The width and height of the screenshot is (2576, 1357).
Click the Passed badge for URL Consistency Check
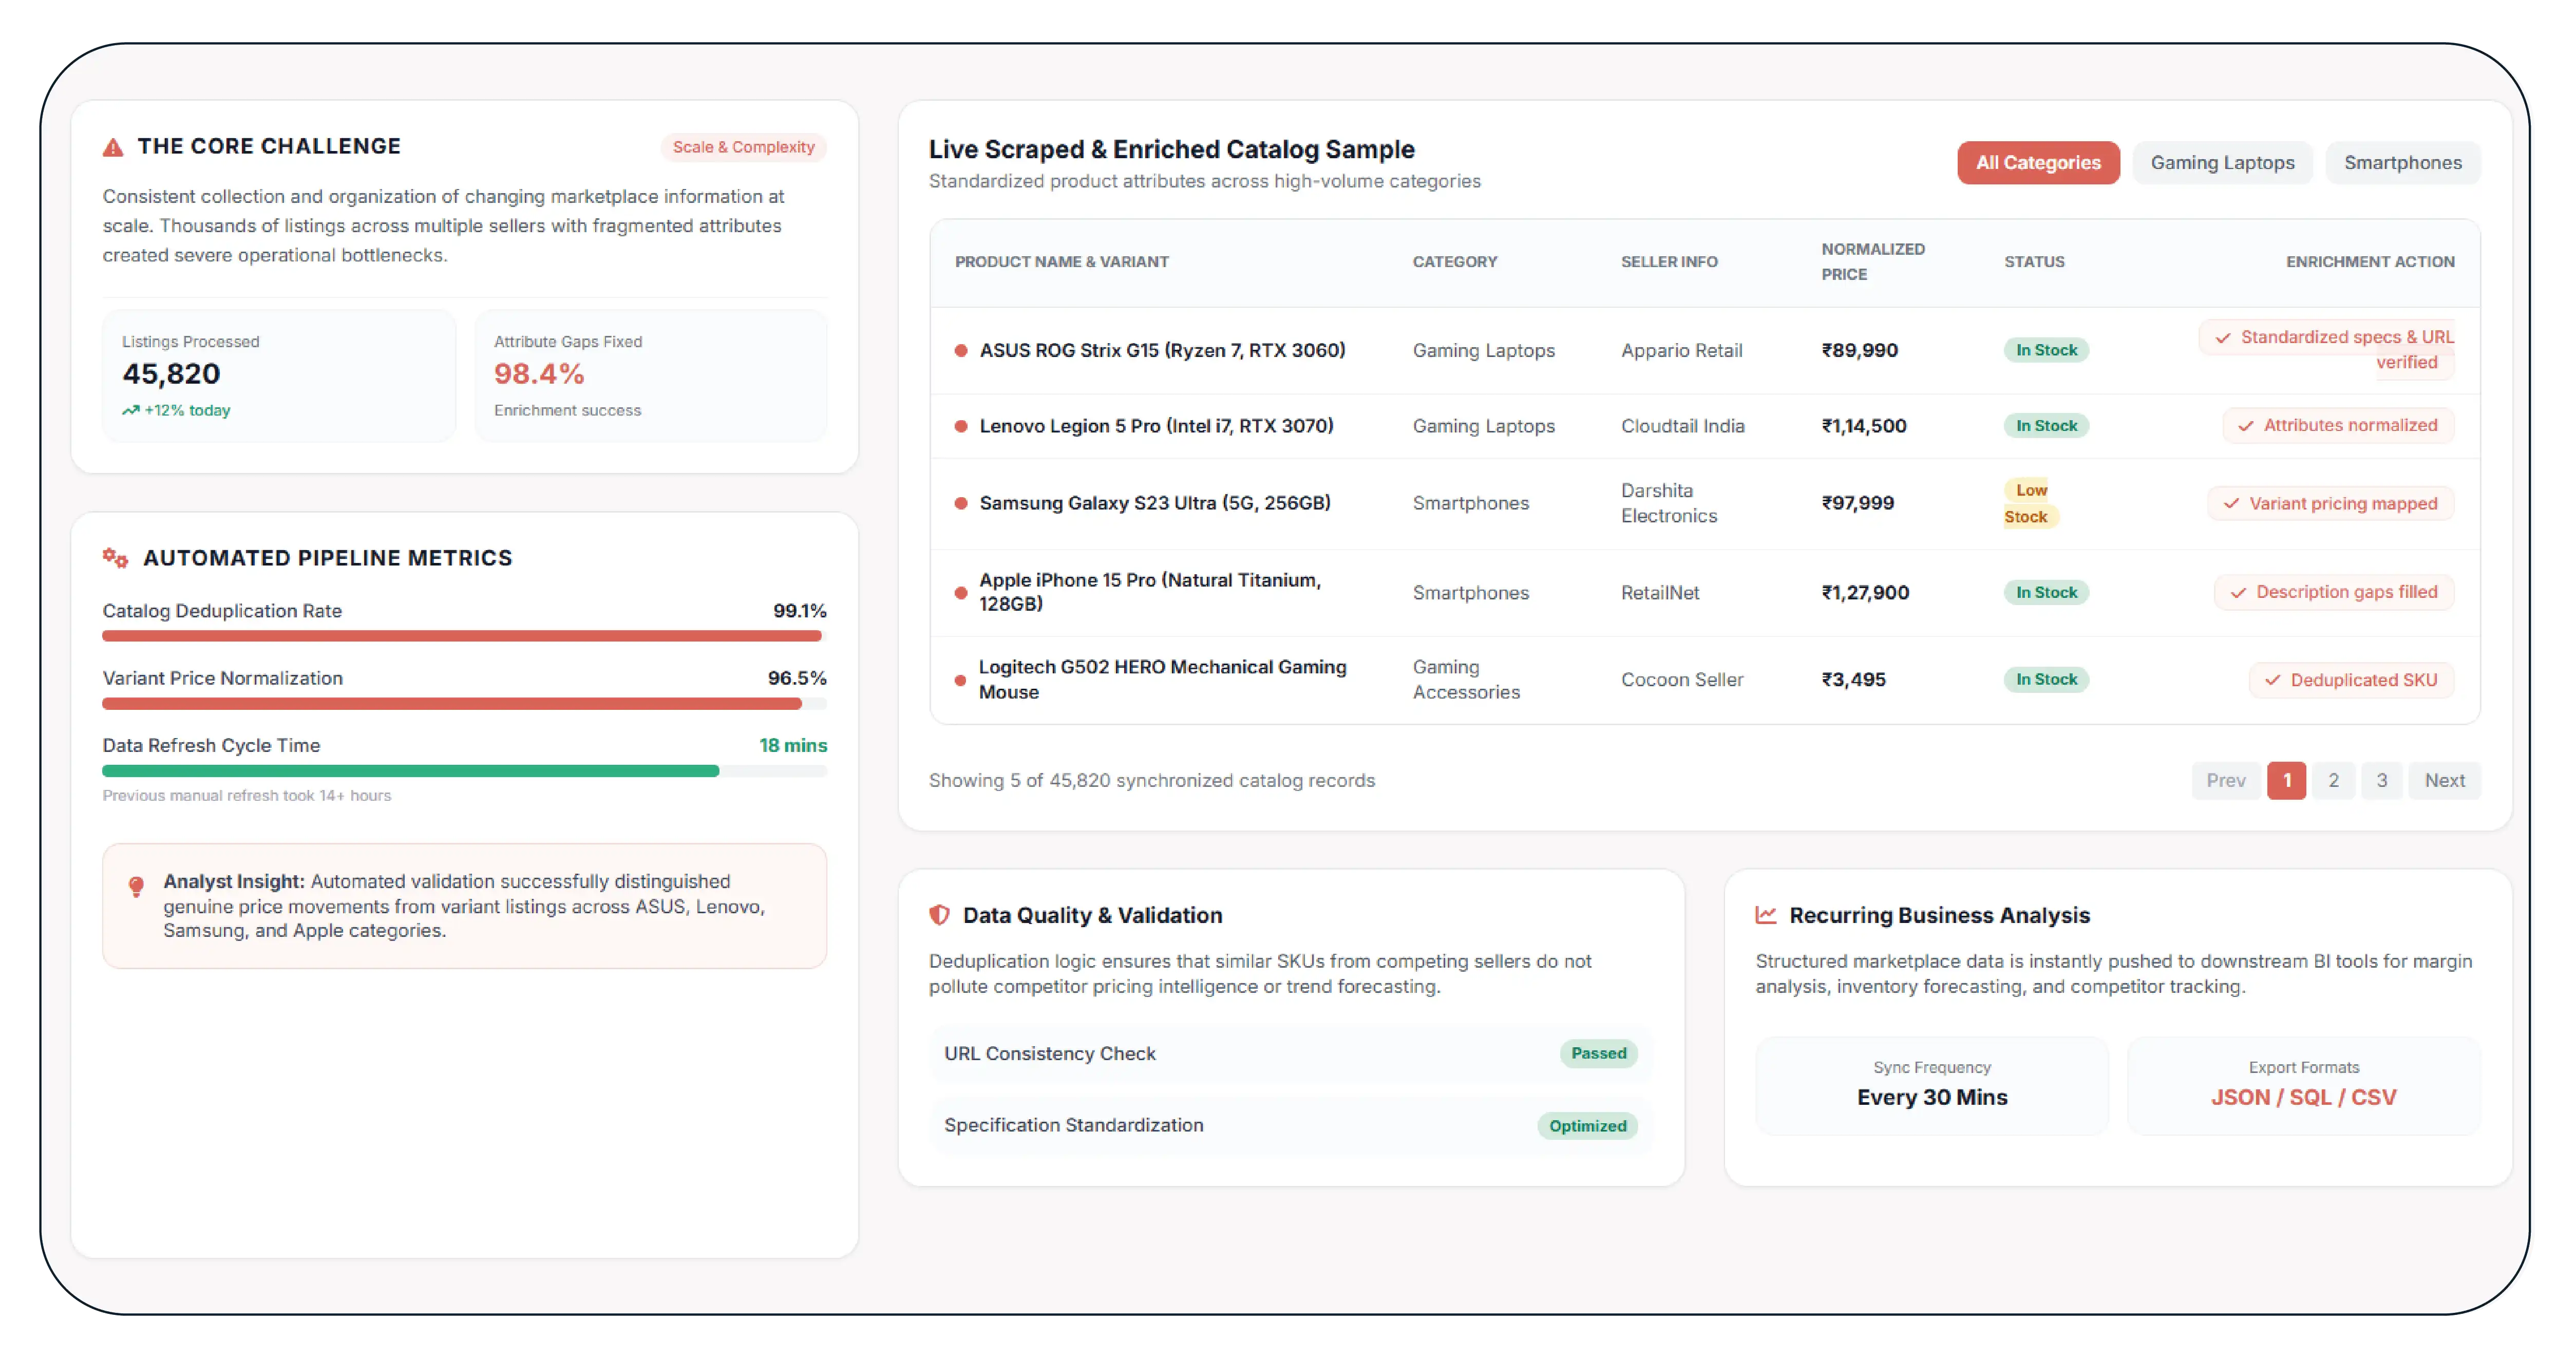1598,1053
